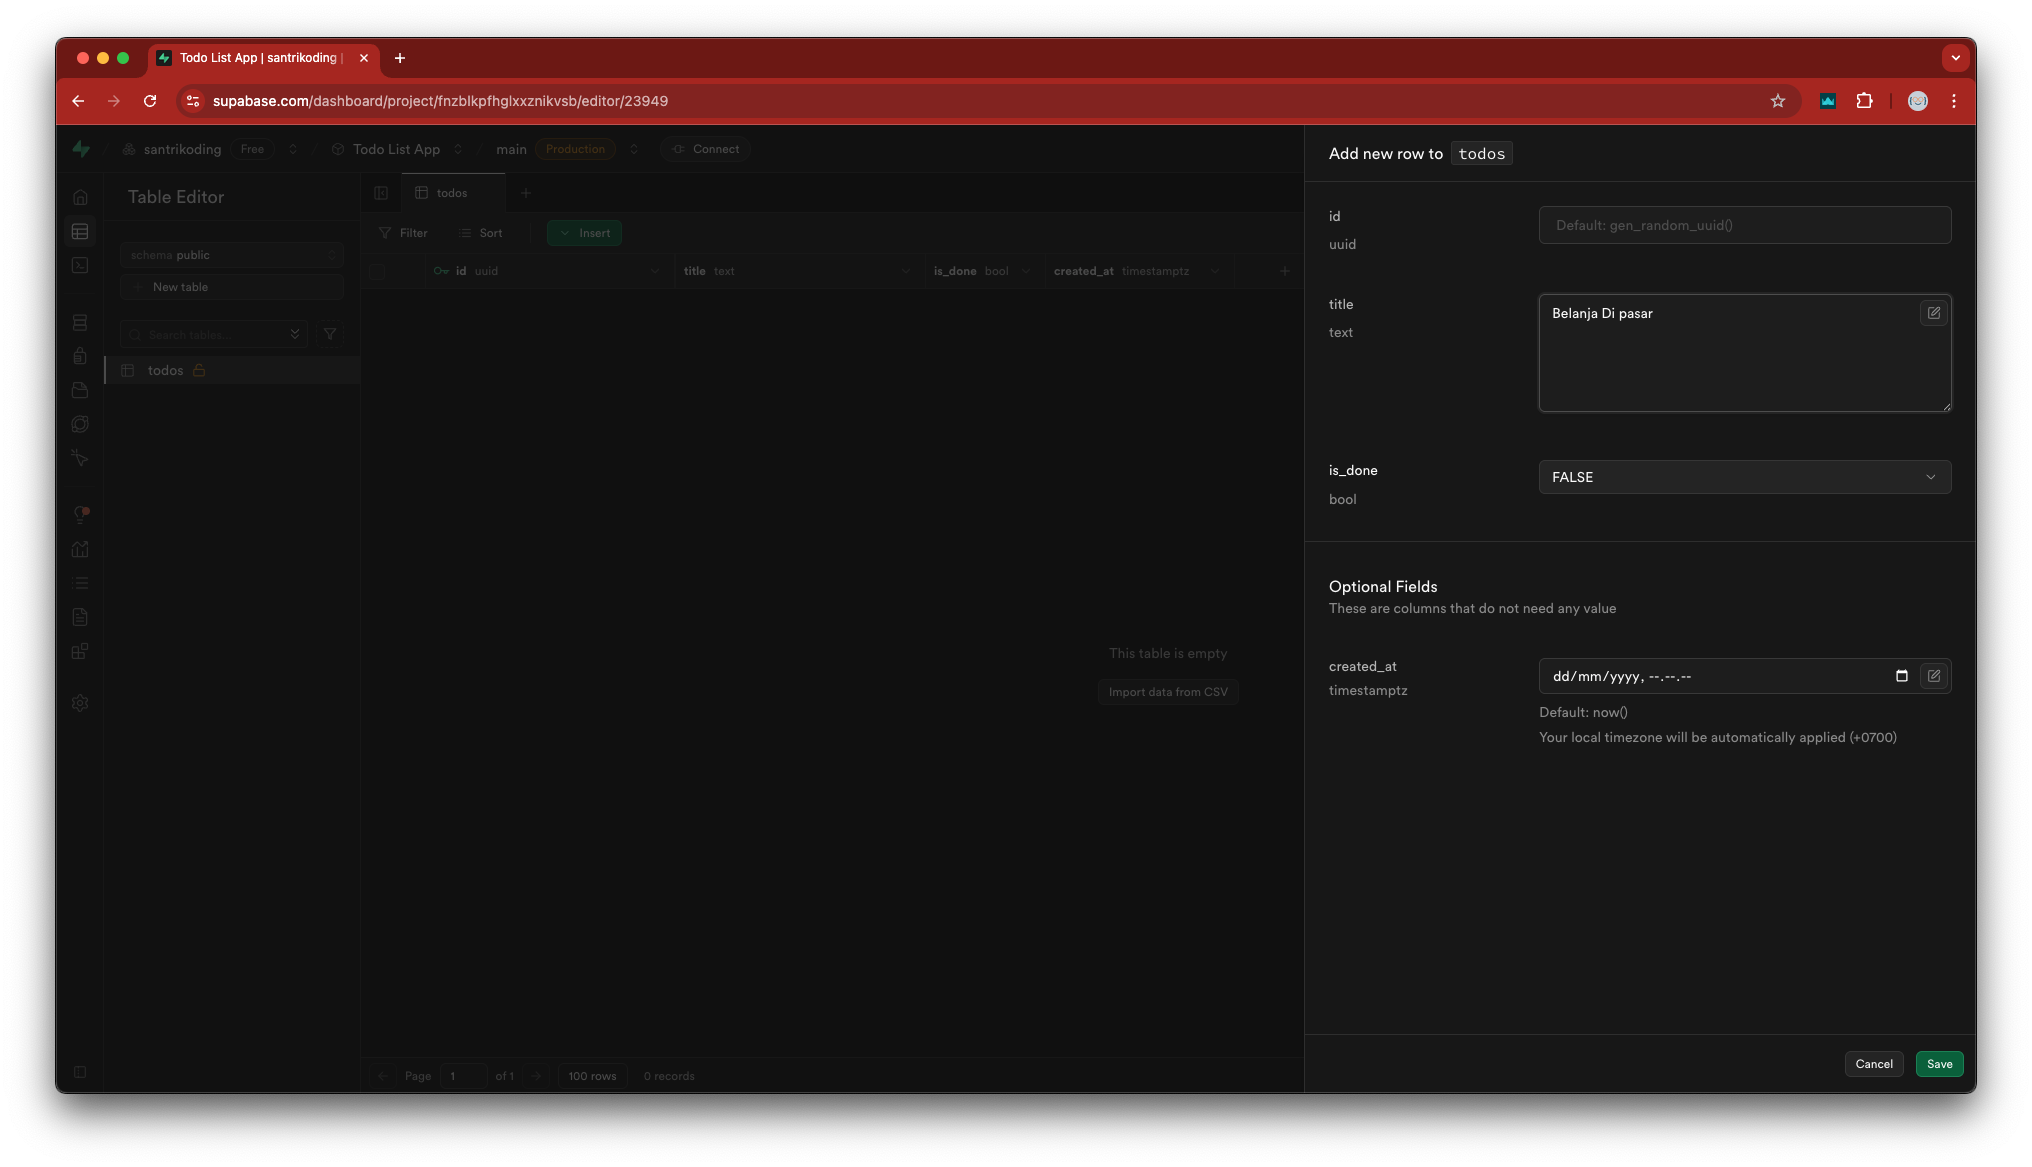Open the Realtime sidebar icon
2032x1167 pixels.
[x=80, y=458]
